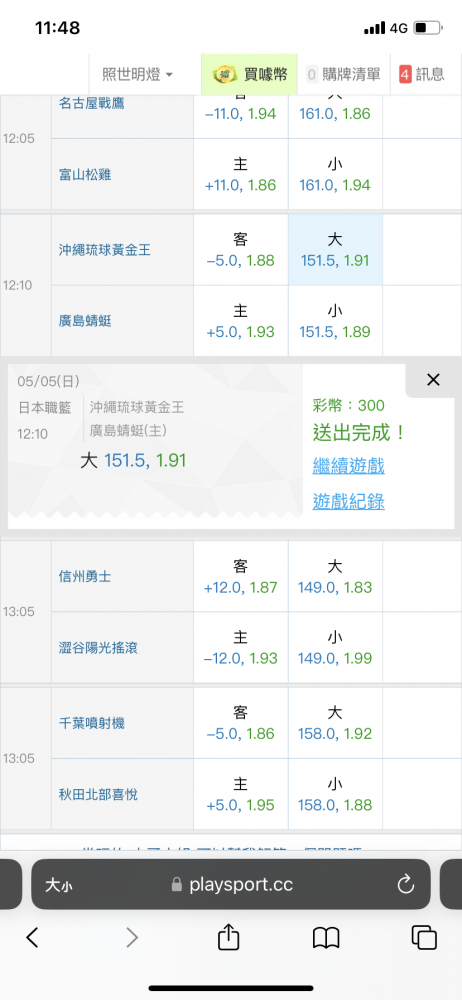Close the bet confirmation panel with X

pyautogui.click(x=433, y=380)
